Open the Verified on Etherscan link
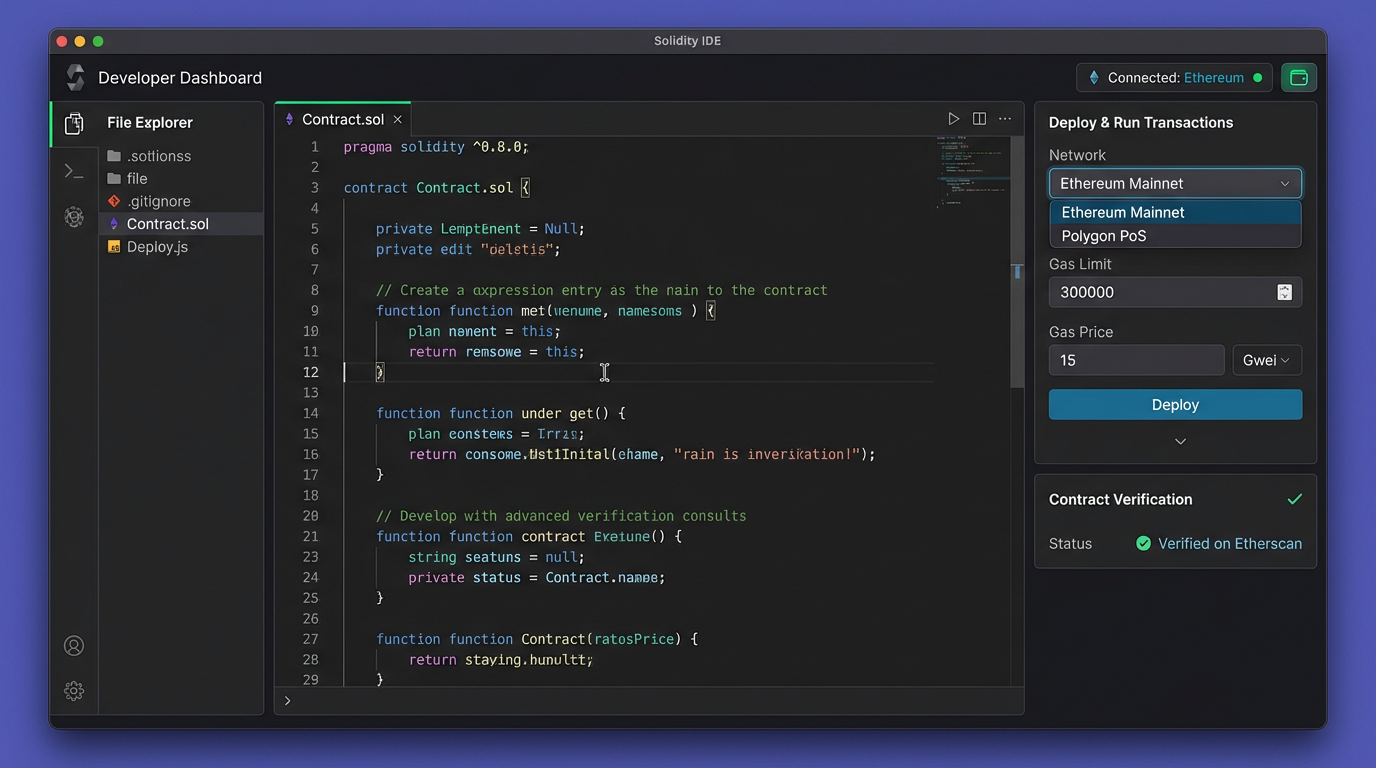This screenshot has height=768, width=1376. click(x=1229, y=543)
